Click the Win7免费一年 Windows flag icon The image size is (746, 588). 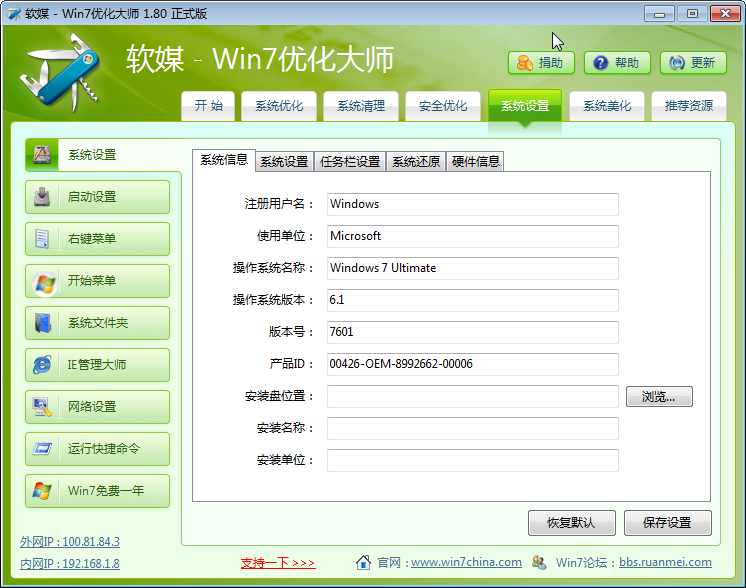click(42, 490)
